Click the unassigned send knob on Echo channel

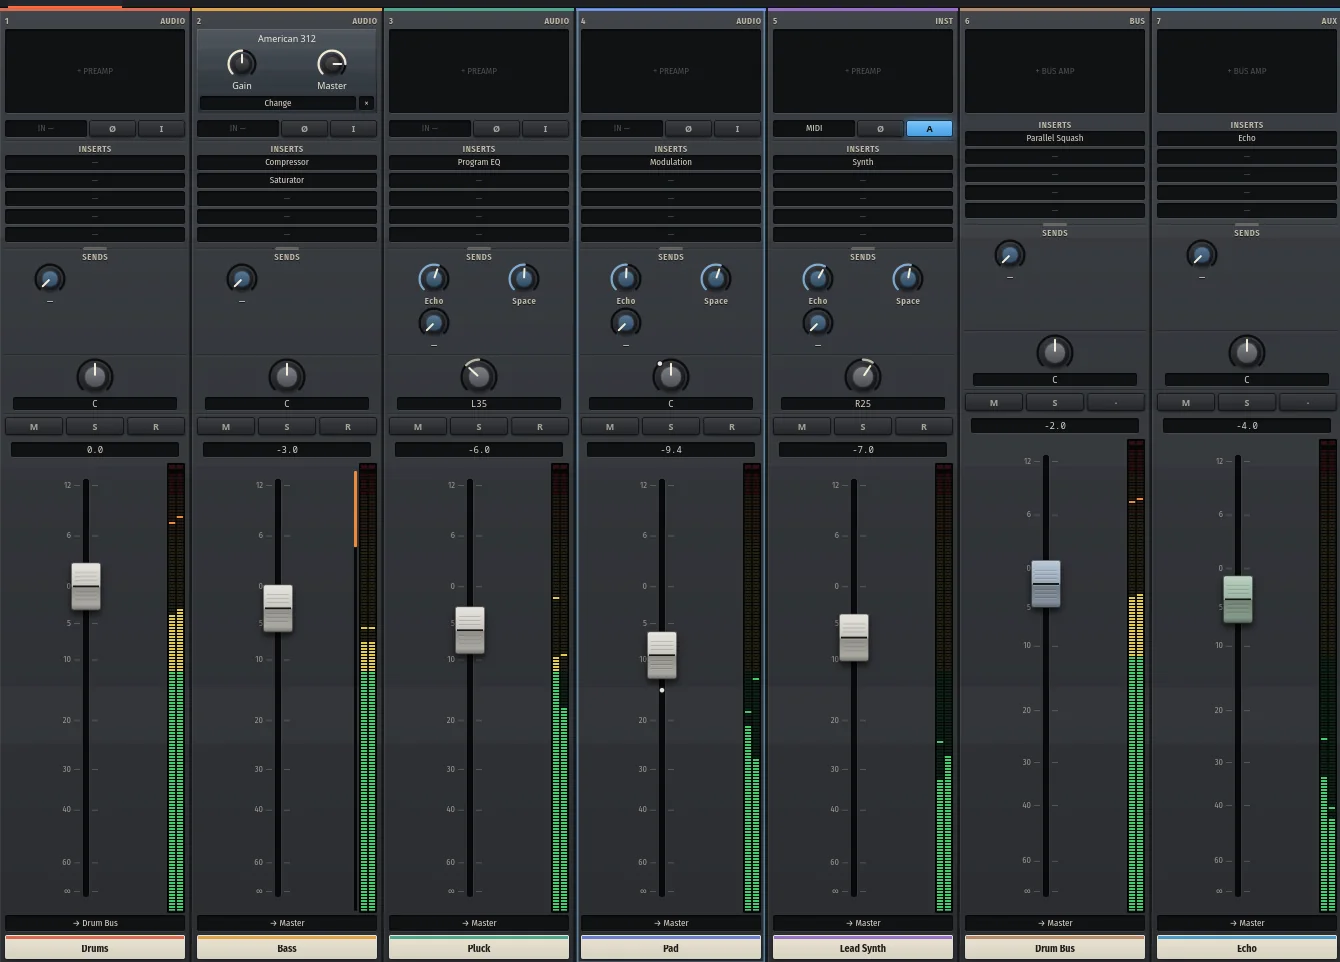point(1201,254)
